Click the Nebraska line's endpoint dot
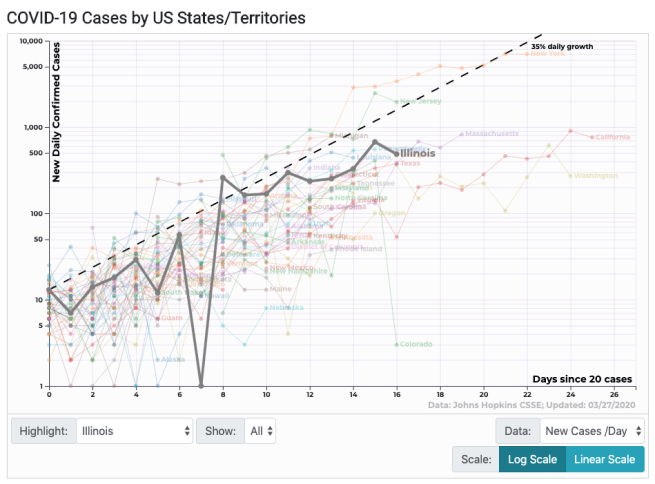The width and height of the screenshot is (655, 484). pos(267,308)
